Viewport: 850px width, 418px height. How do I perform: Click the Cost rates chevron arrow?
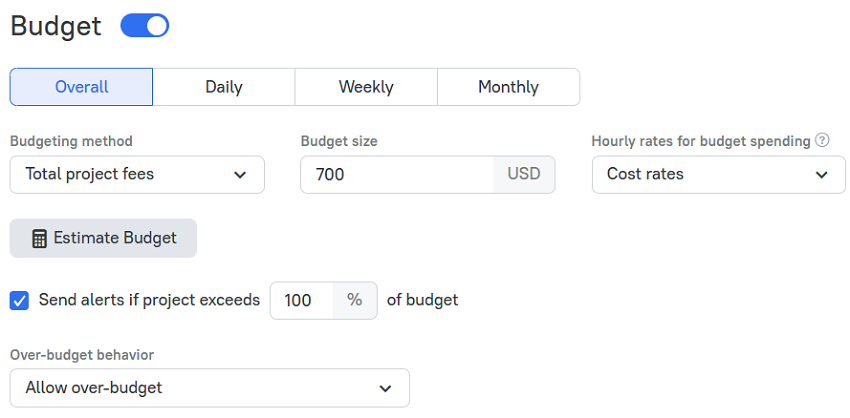[822, 175]
